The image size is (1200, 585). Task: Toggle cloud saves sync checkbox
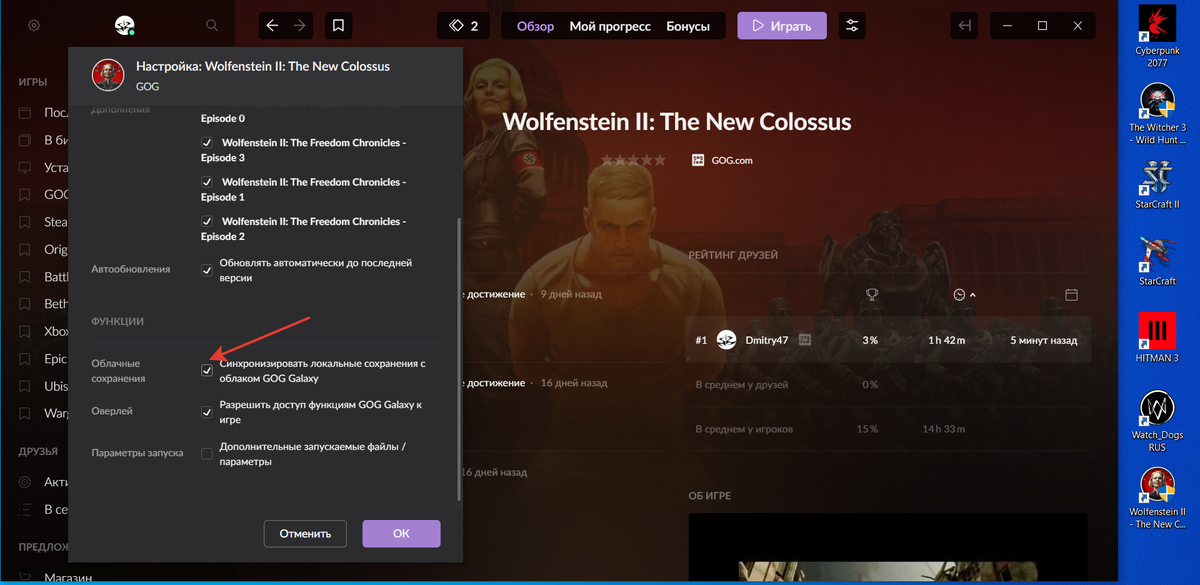tap(207, 371)
